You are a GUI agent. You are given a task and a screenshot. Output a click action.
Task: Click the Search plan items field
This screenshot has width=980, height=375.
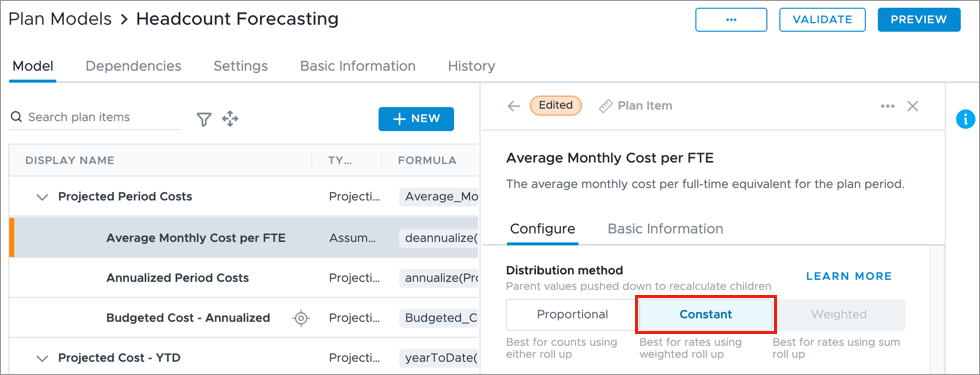94,118
